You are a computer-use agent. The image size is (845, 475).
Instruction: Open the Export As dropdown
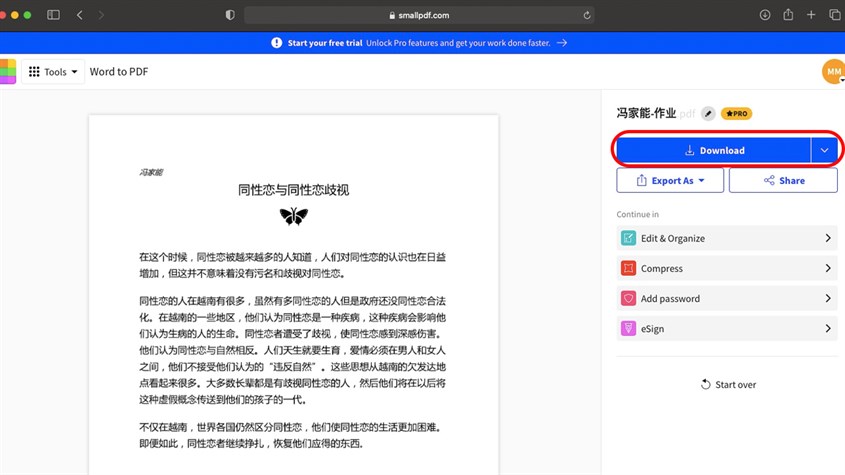pyautogui.click(x=670, y=181)
